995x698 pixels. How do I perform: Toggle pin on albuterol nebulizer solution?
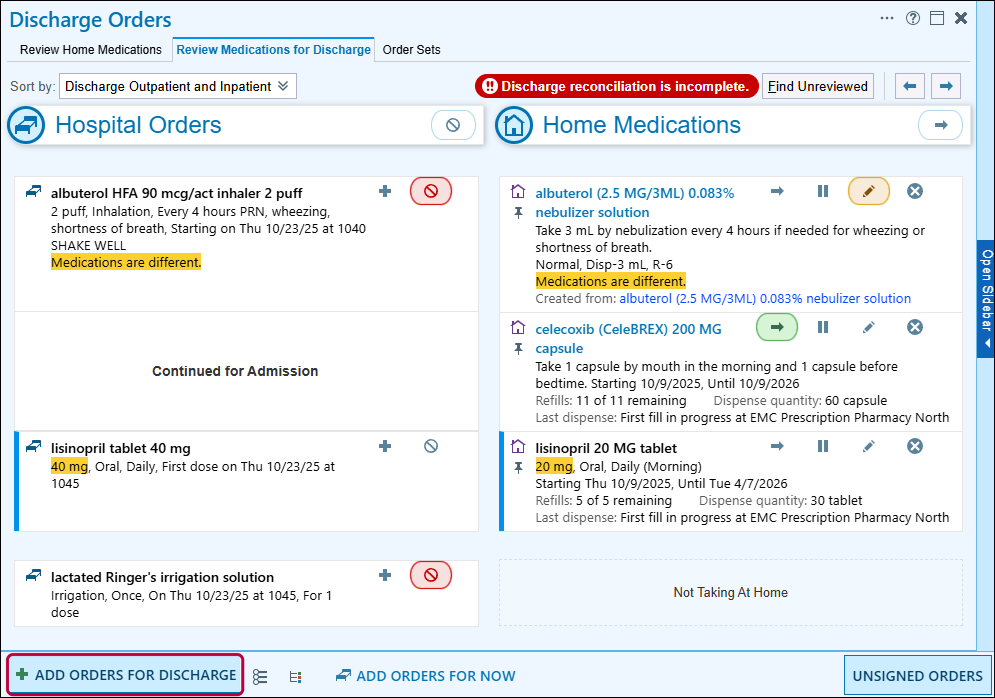[x=518, y=213]
